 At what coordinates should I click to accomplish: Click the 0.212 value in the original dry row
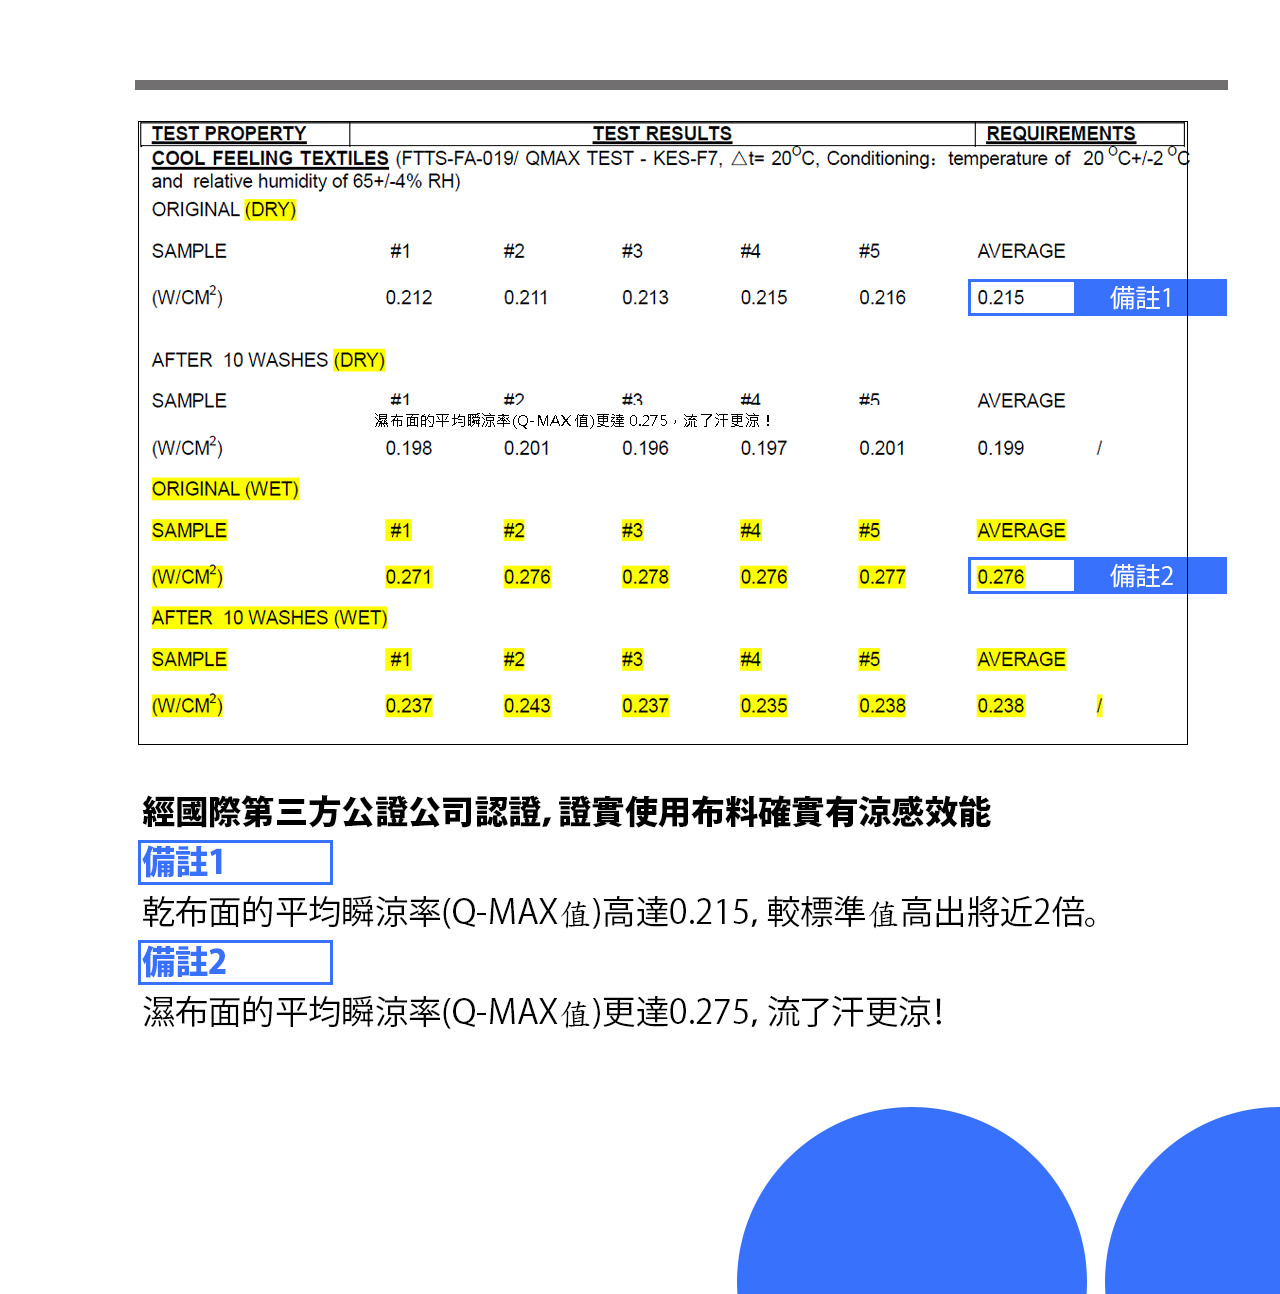click(409, 298)
